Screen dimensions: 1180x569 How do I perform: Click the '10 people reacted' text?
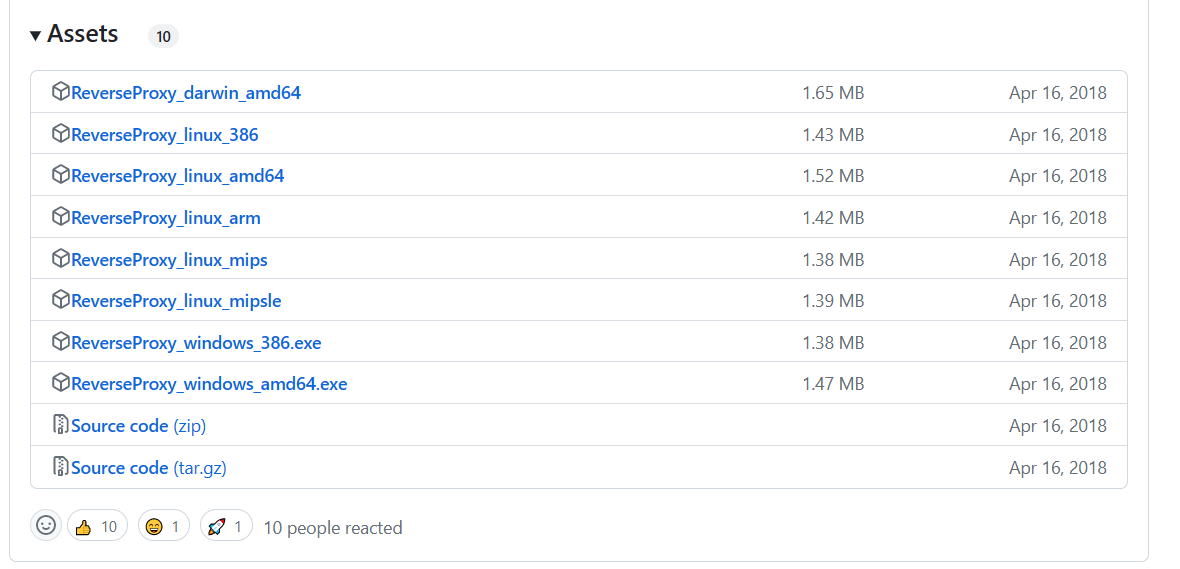pyautogui.click(x=333, y=528)
